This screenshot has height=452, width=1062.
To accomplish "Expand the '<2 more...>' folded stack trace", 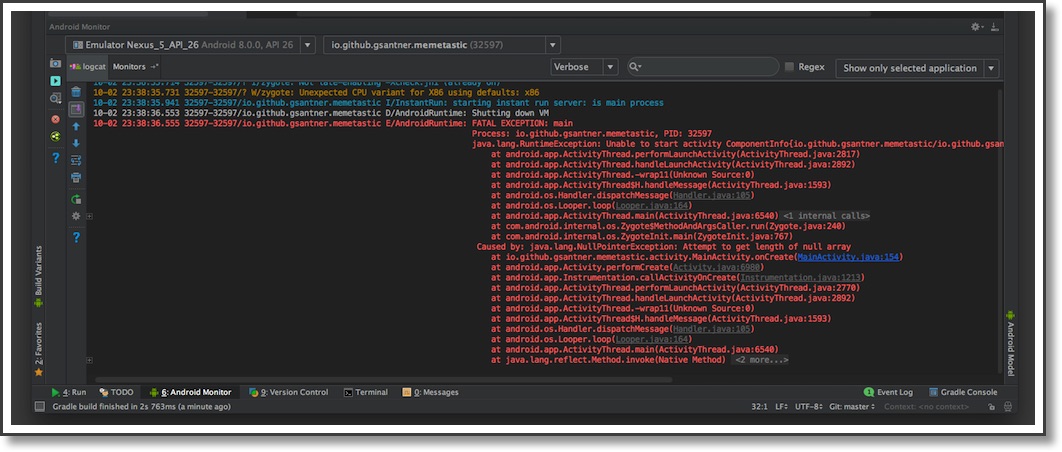I will [x=761, y=359].
